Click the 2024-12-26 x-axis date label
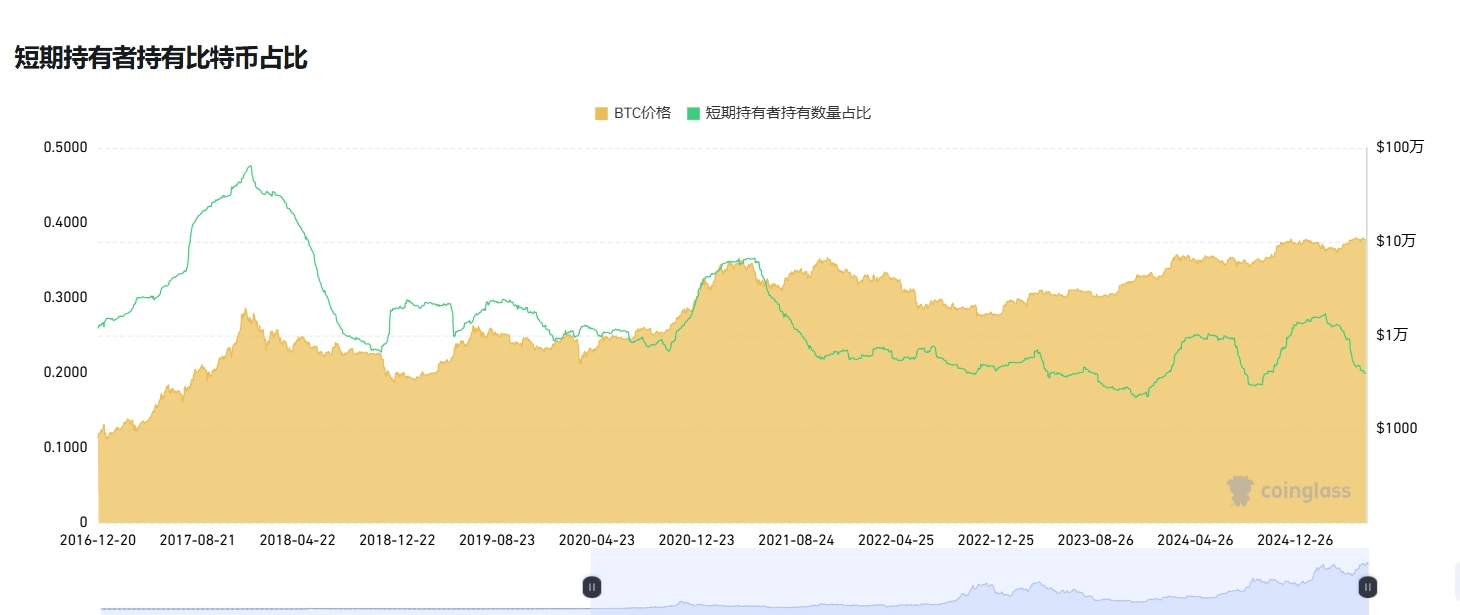 (1295, 540)
